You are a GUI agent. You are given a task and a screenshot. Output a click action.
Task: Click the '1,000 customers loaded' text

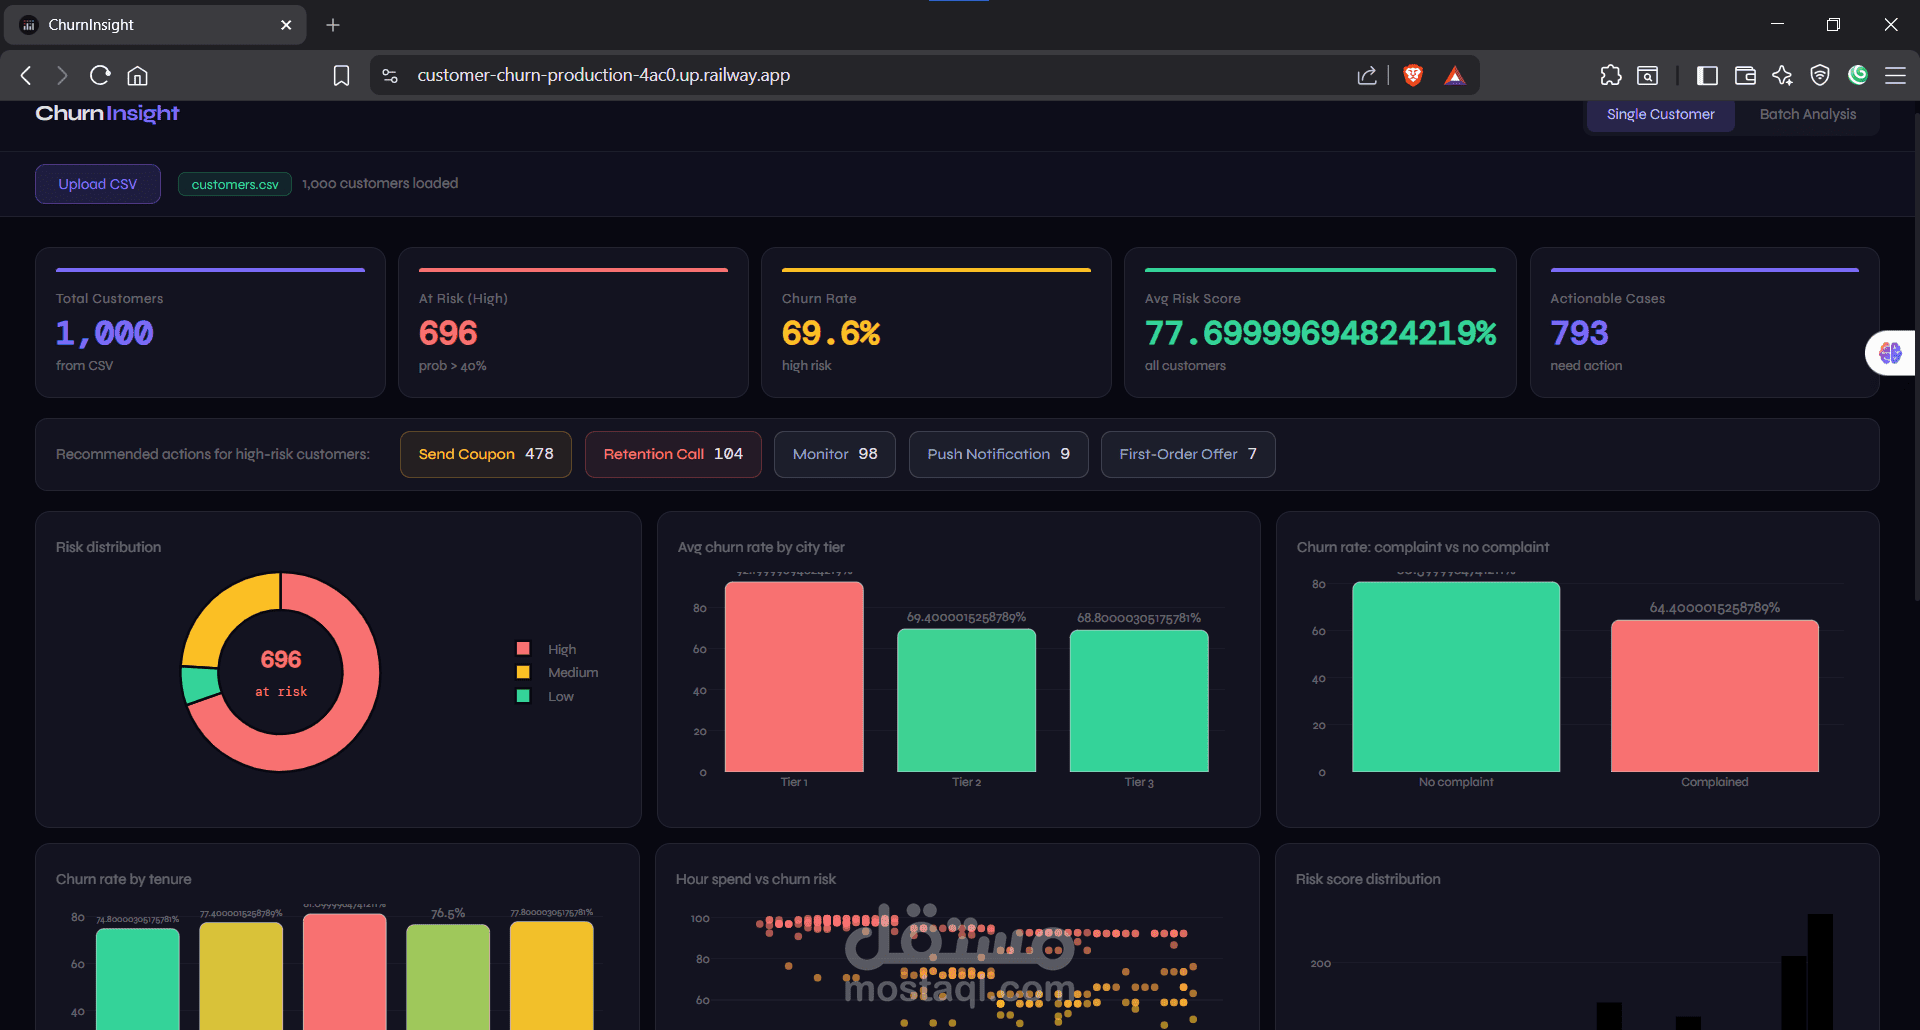[x=380, y=183]
